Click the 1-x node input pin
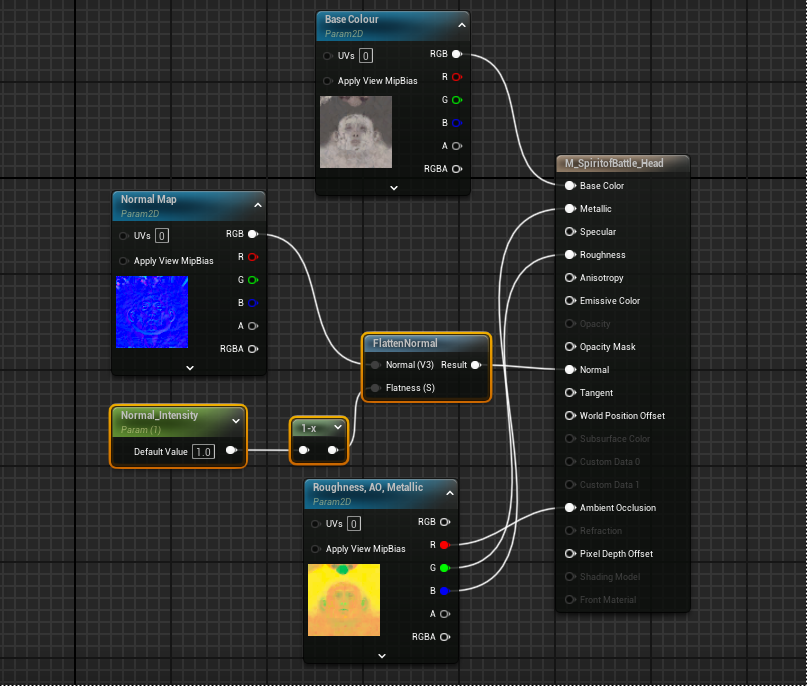Viewport: 807px width, 686px height. pos(304,450)
